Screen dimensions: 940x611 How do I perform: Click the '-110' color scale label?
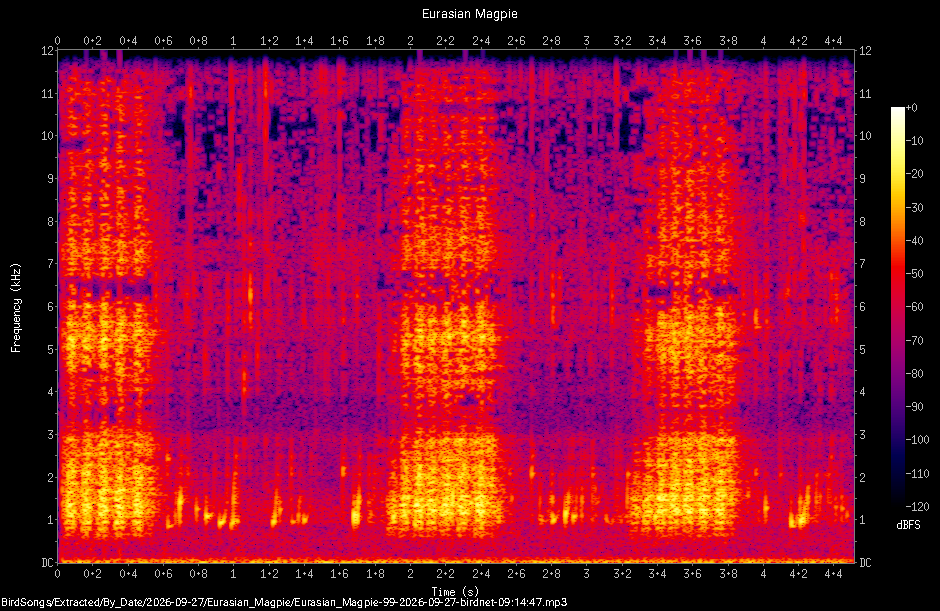click(917, 474)
